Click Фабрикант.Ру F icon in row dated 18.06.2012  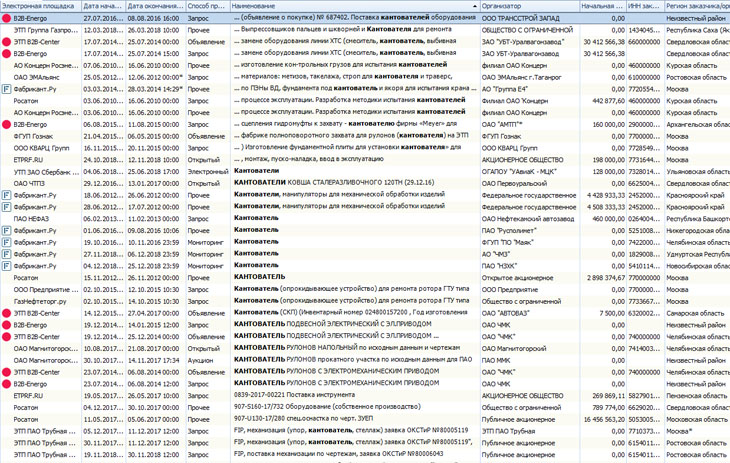[x=6, y=195]
